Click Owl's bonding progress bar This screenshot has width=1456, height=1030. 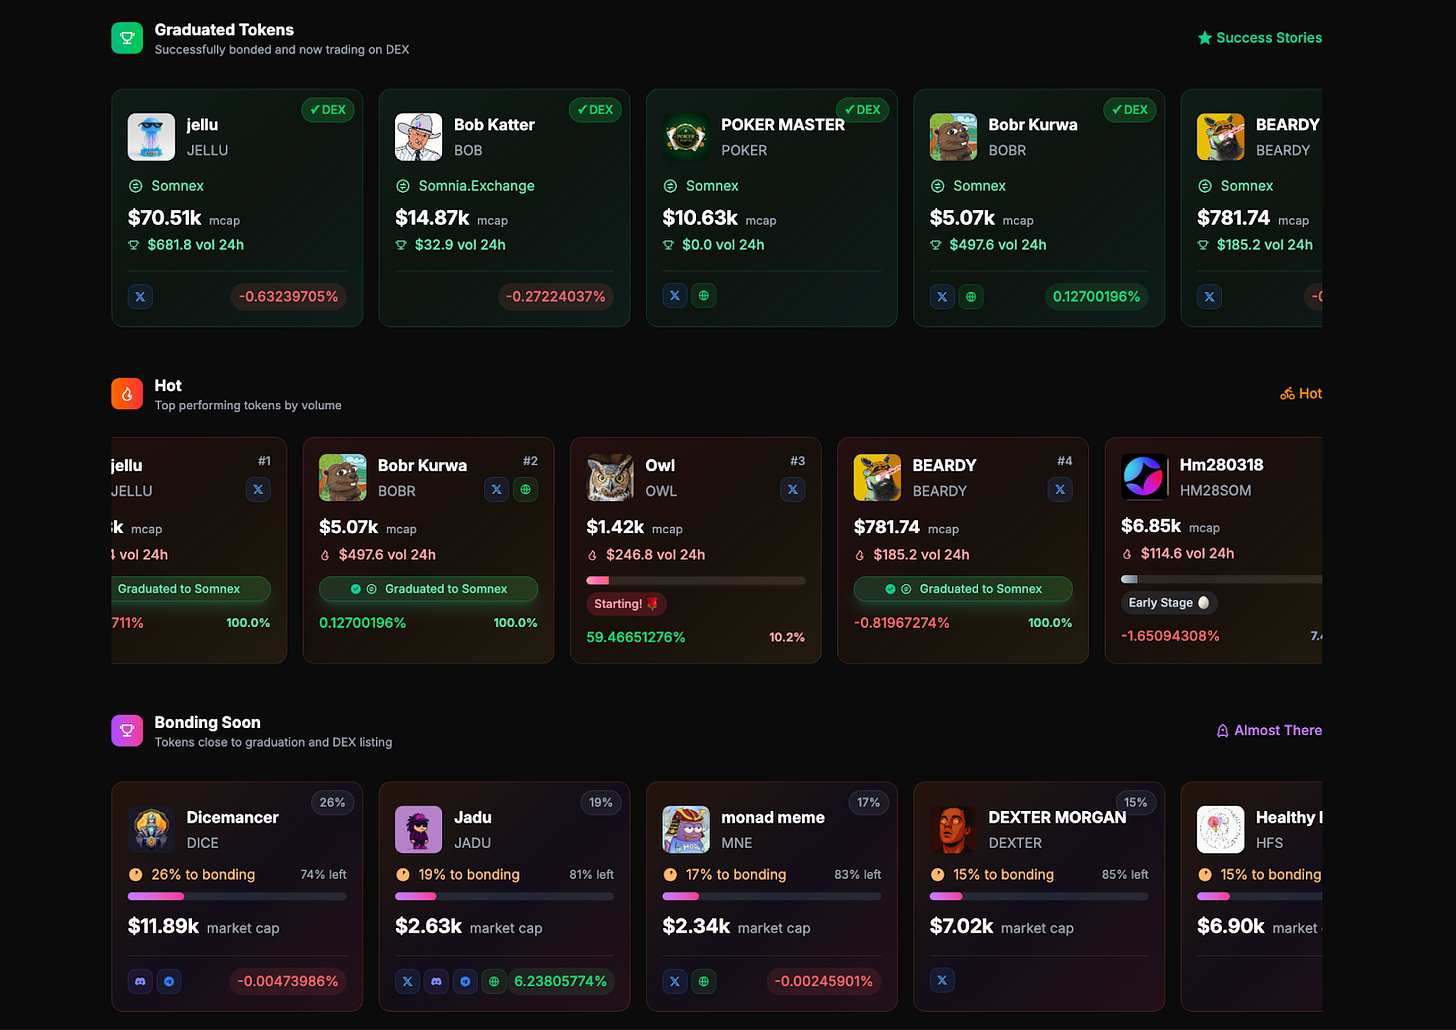pos(696,580)
